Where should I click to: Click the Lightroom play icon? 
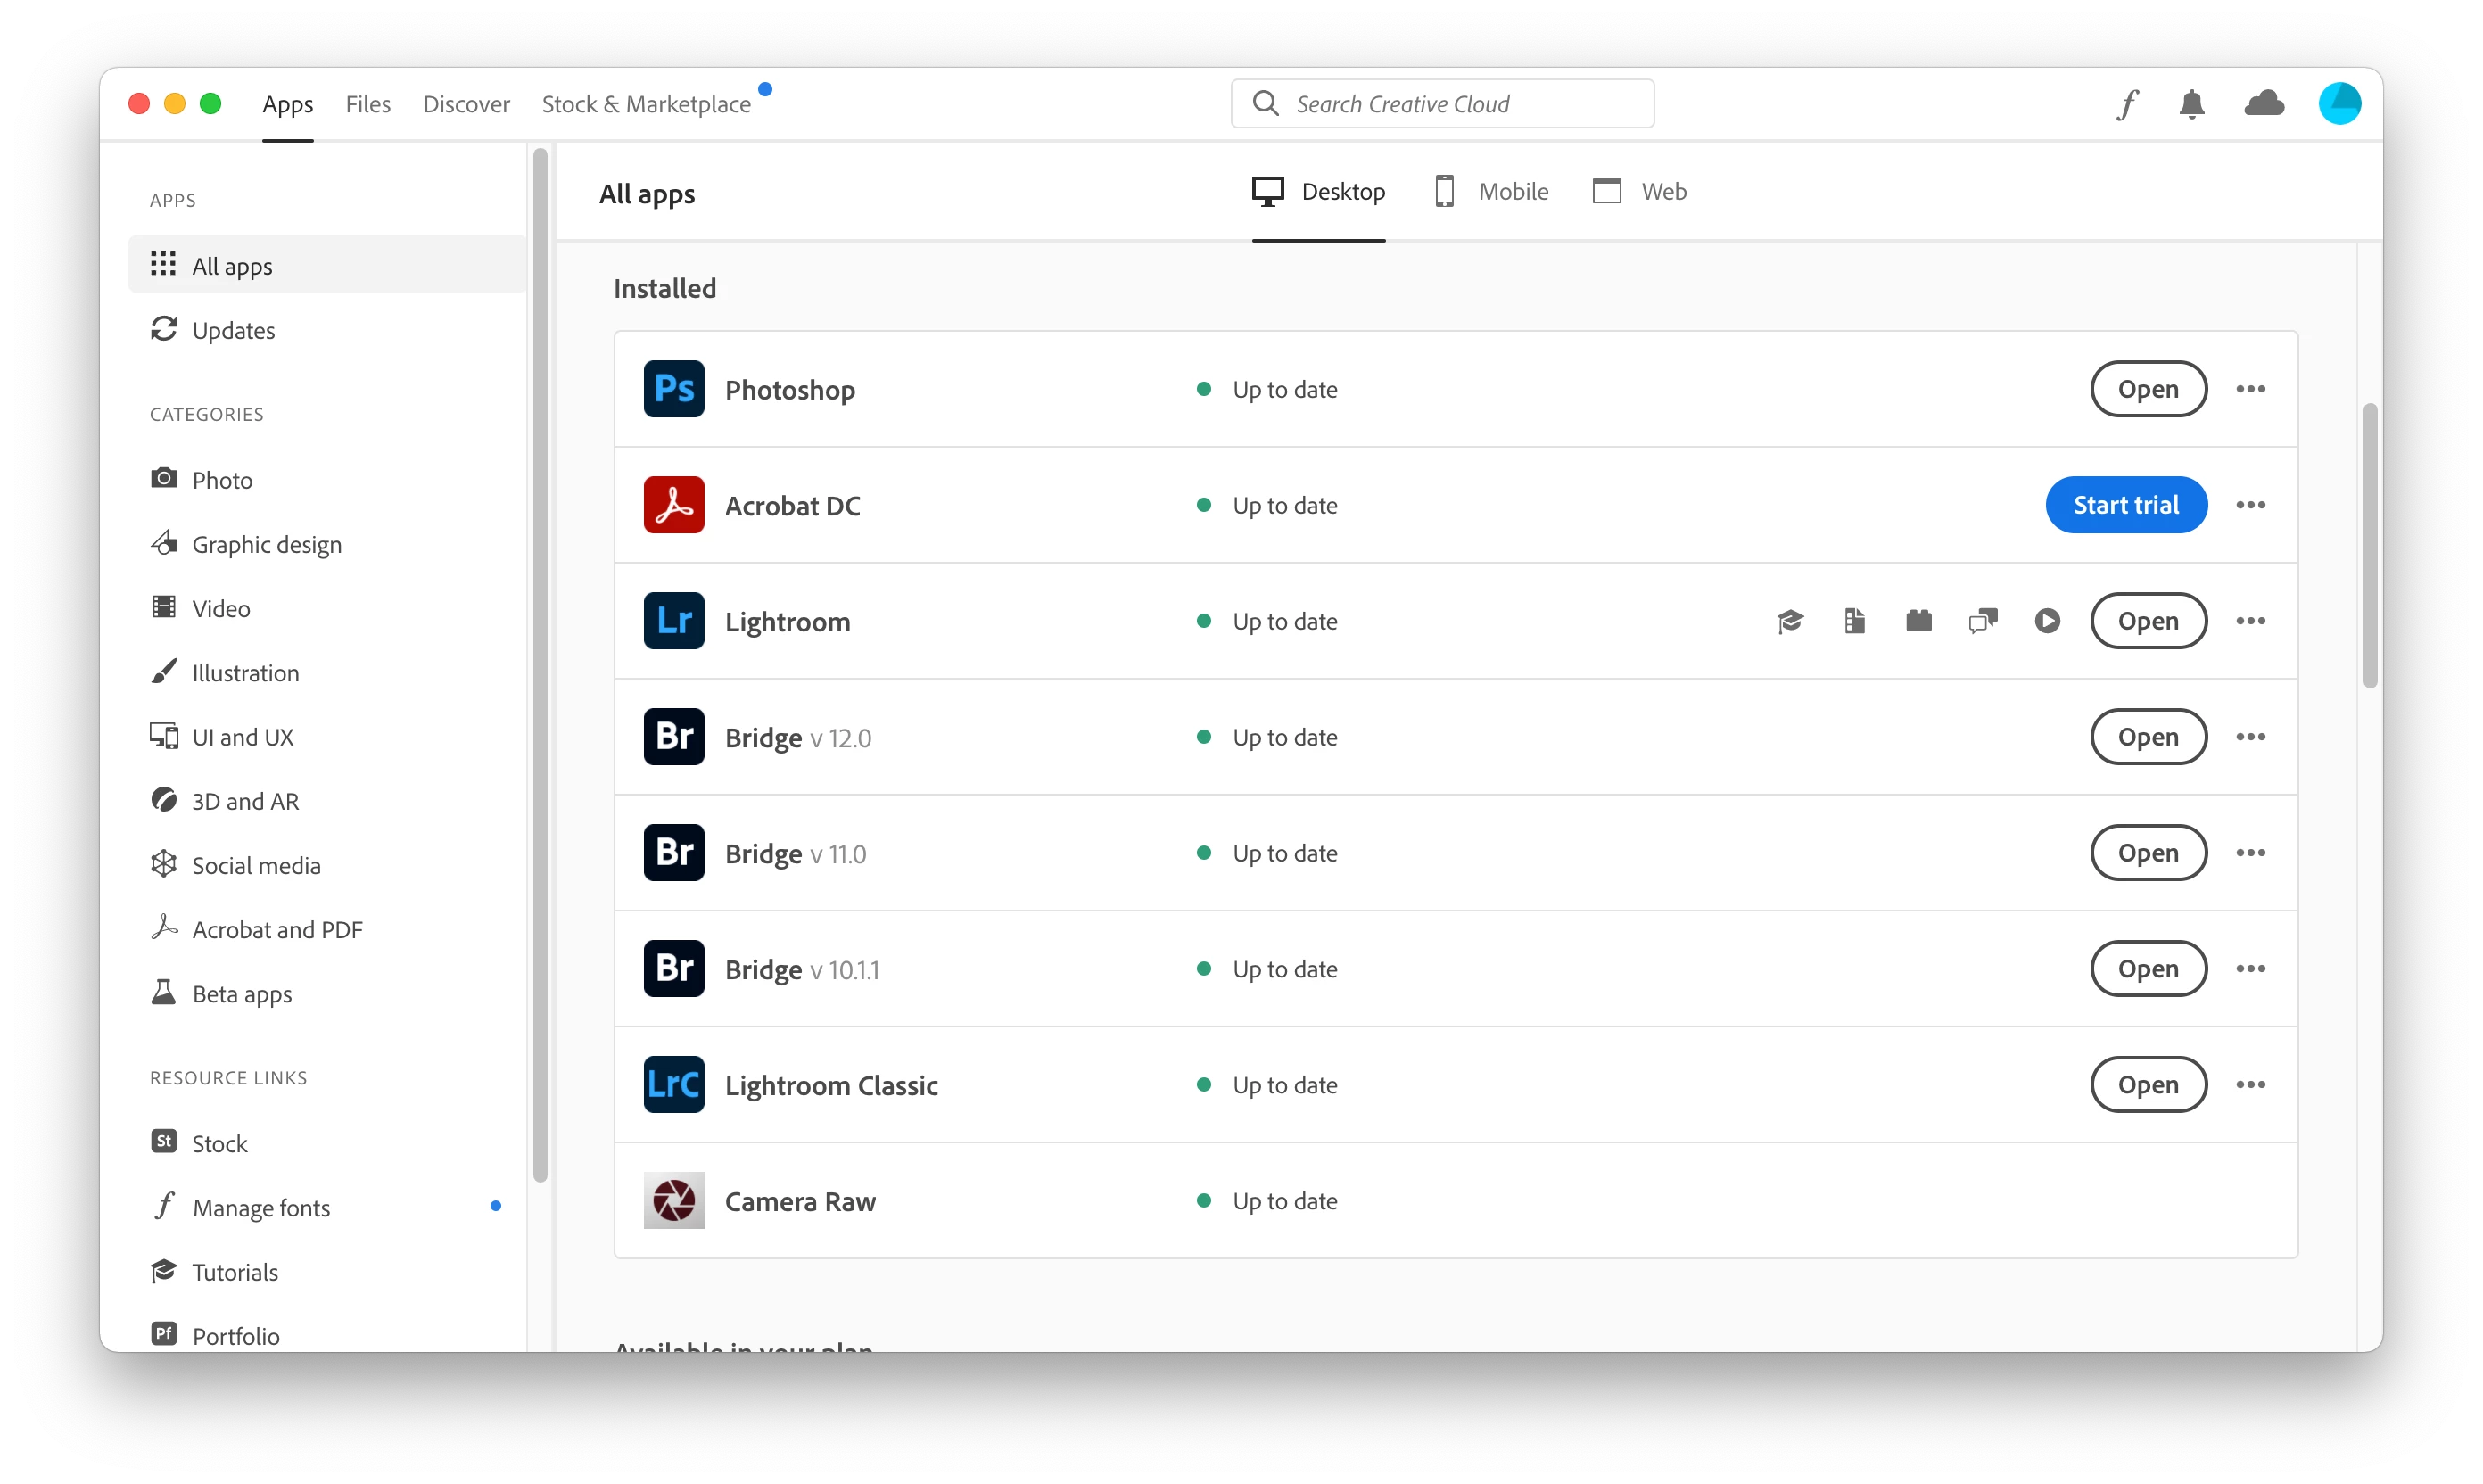[x=2047, y=621]
